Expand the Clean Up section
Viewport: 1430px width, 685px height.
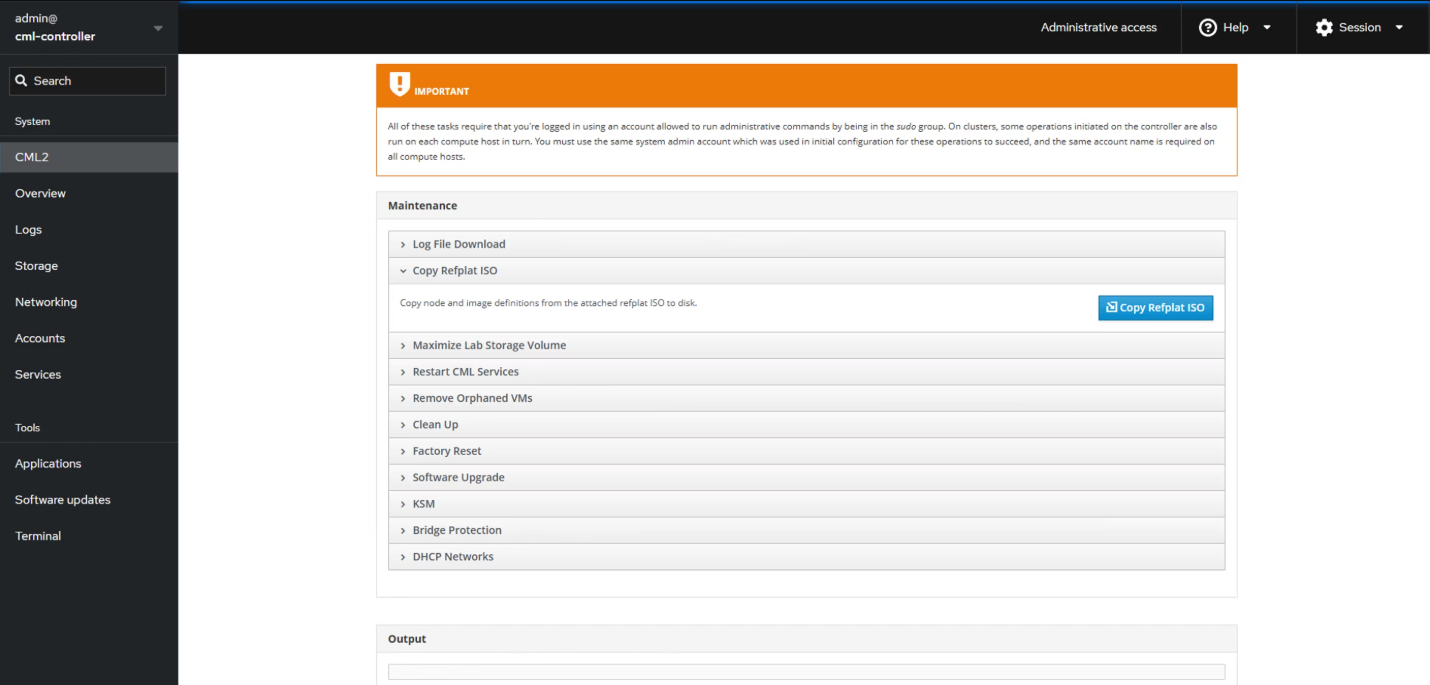coord(806,425)
